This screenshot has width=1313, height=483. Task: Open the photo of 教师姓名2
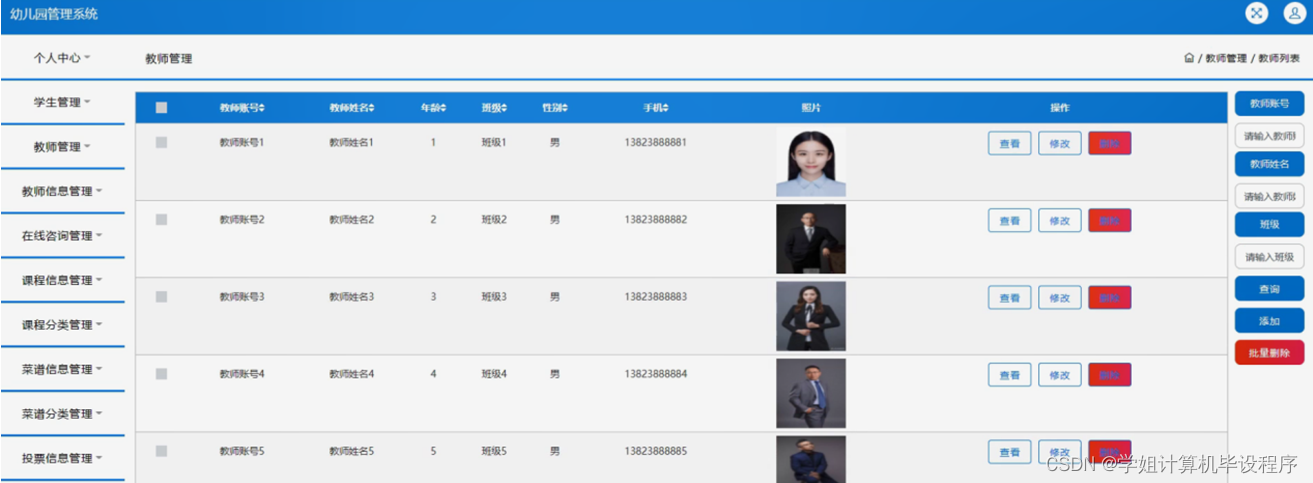point(811,239)
